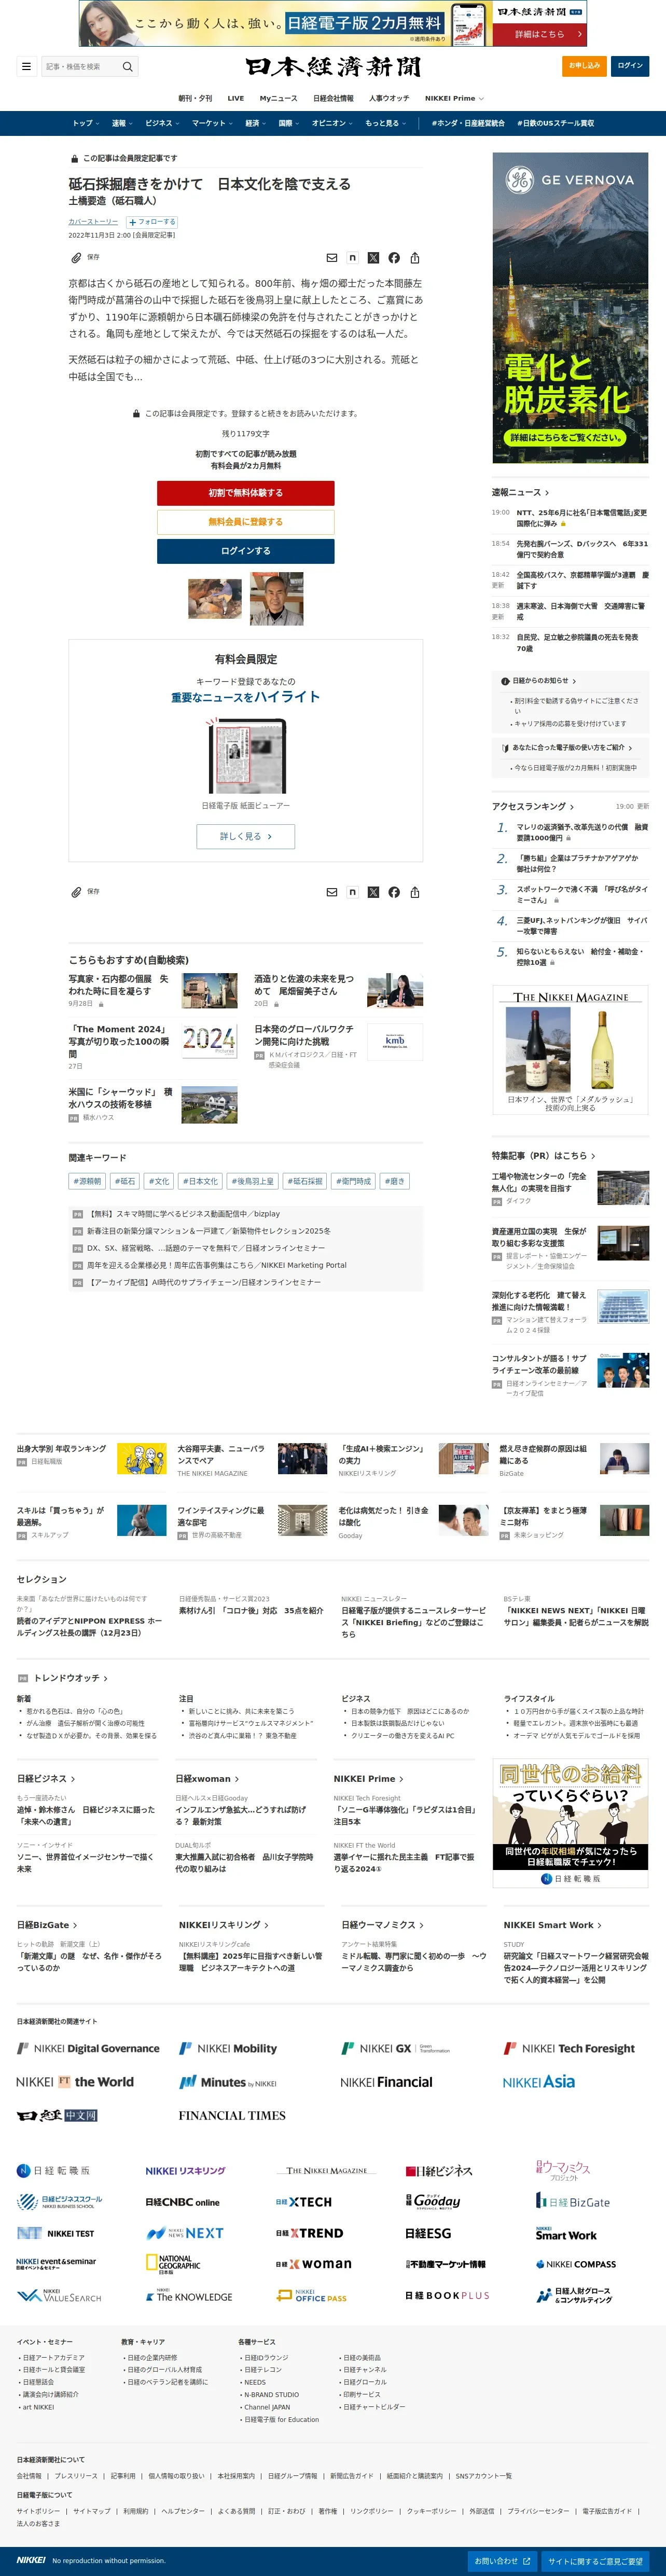Click the 日経xTECH logo

(x=304, y=2202)
